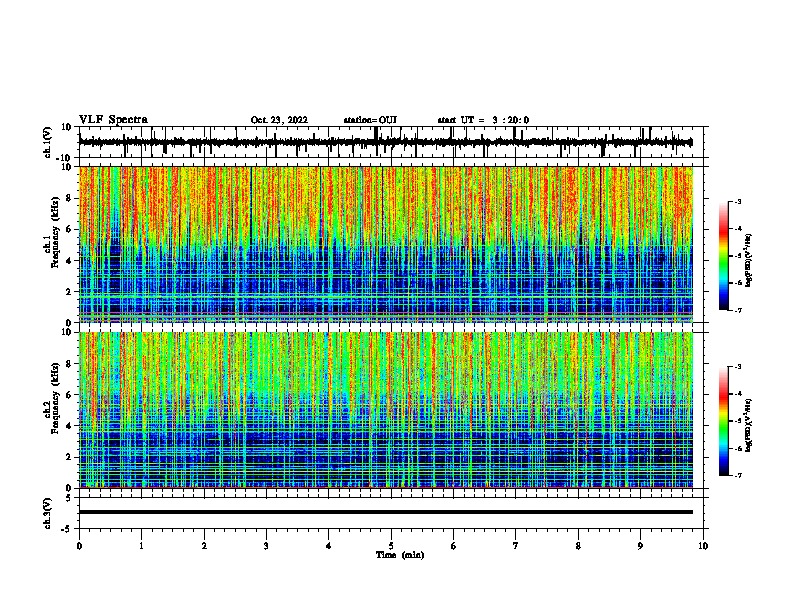Click the ch.2 "Frequency (kHz)" axis label
Screen dimensions: 792x612
pyautogui.click(x=55, y=398)
